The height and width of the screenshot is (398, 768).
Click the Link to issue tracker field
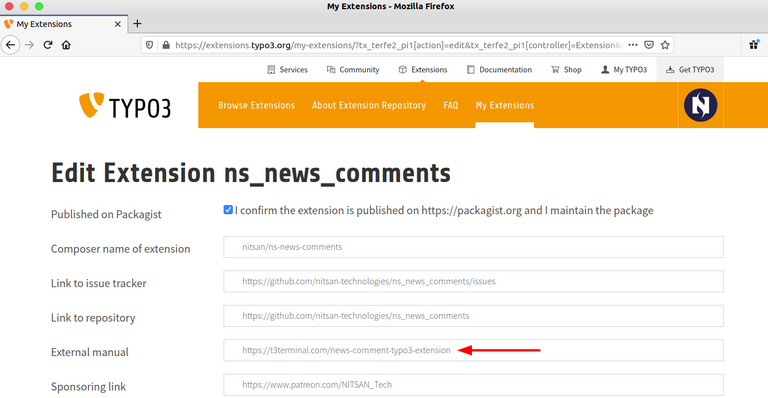473,281
